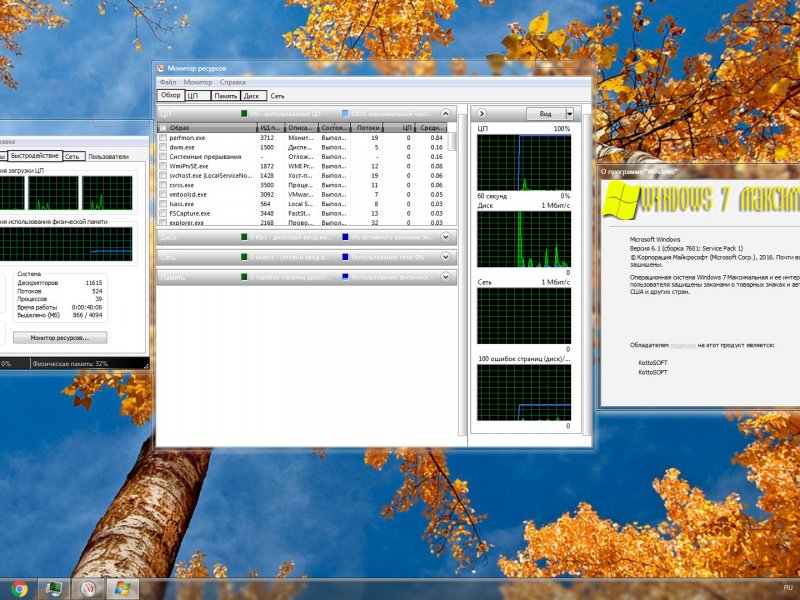Viewport: 800px width, 600px height.
Task: Sort by the ИД п... column header
Action: [271, 128]
